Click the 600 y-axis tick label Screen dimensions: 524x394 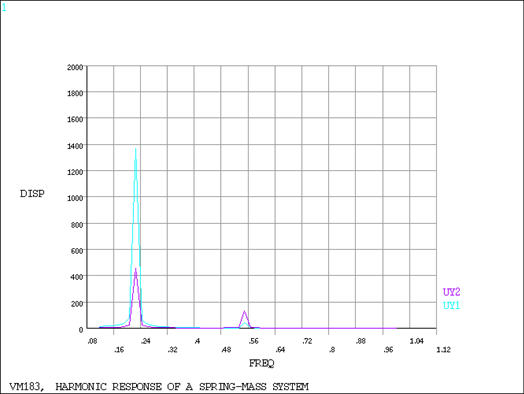click(77, 251)
